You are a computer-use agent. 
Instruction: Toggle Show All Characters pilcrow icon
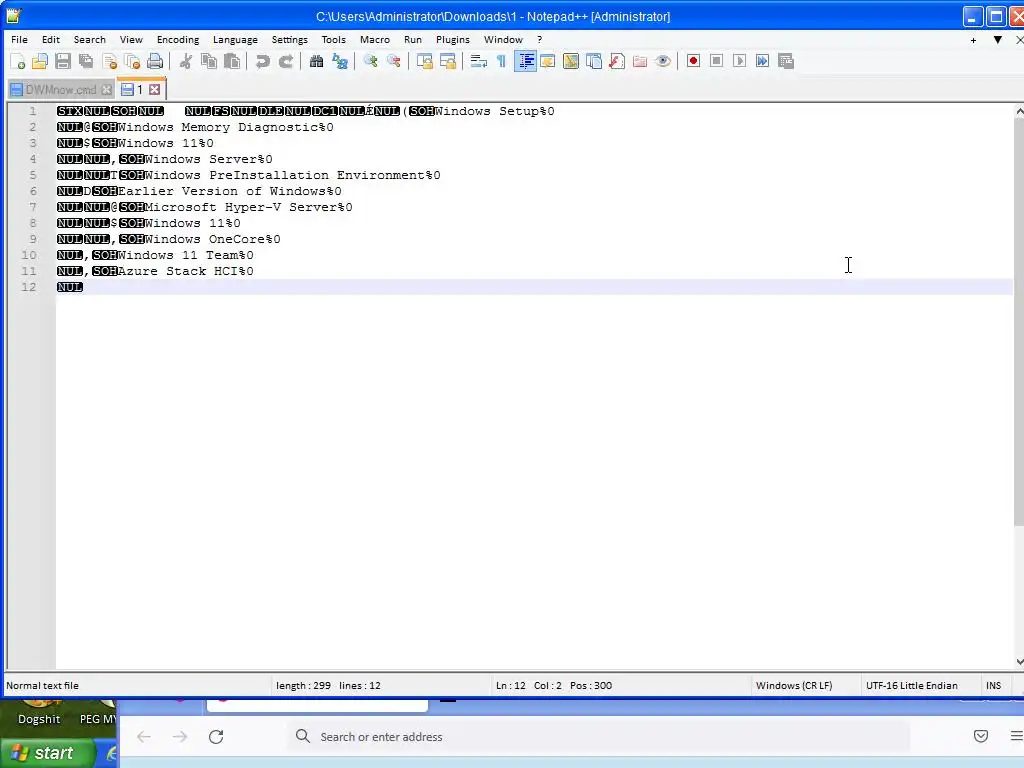tap(502, 61)
